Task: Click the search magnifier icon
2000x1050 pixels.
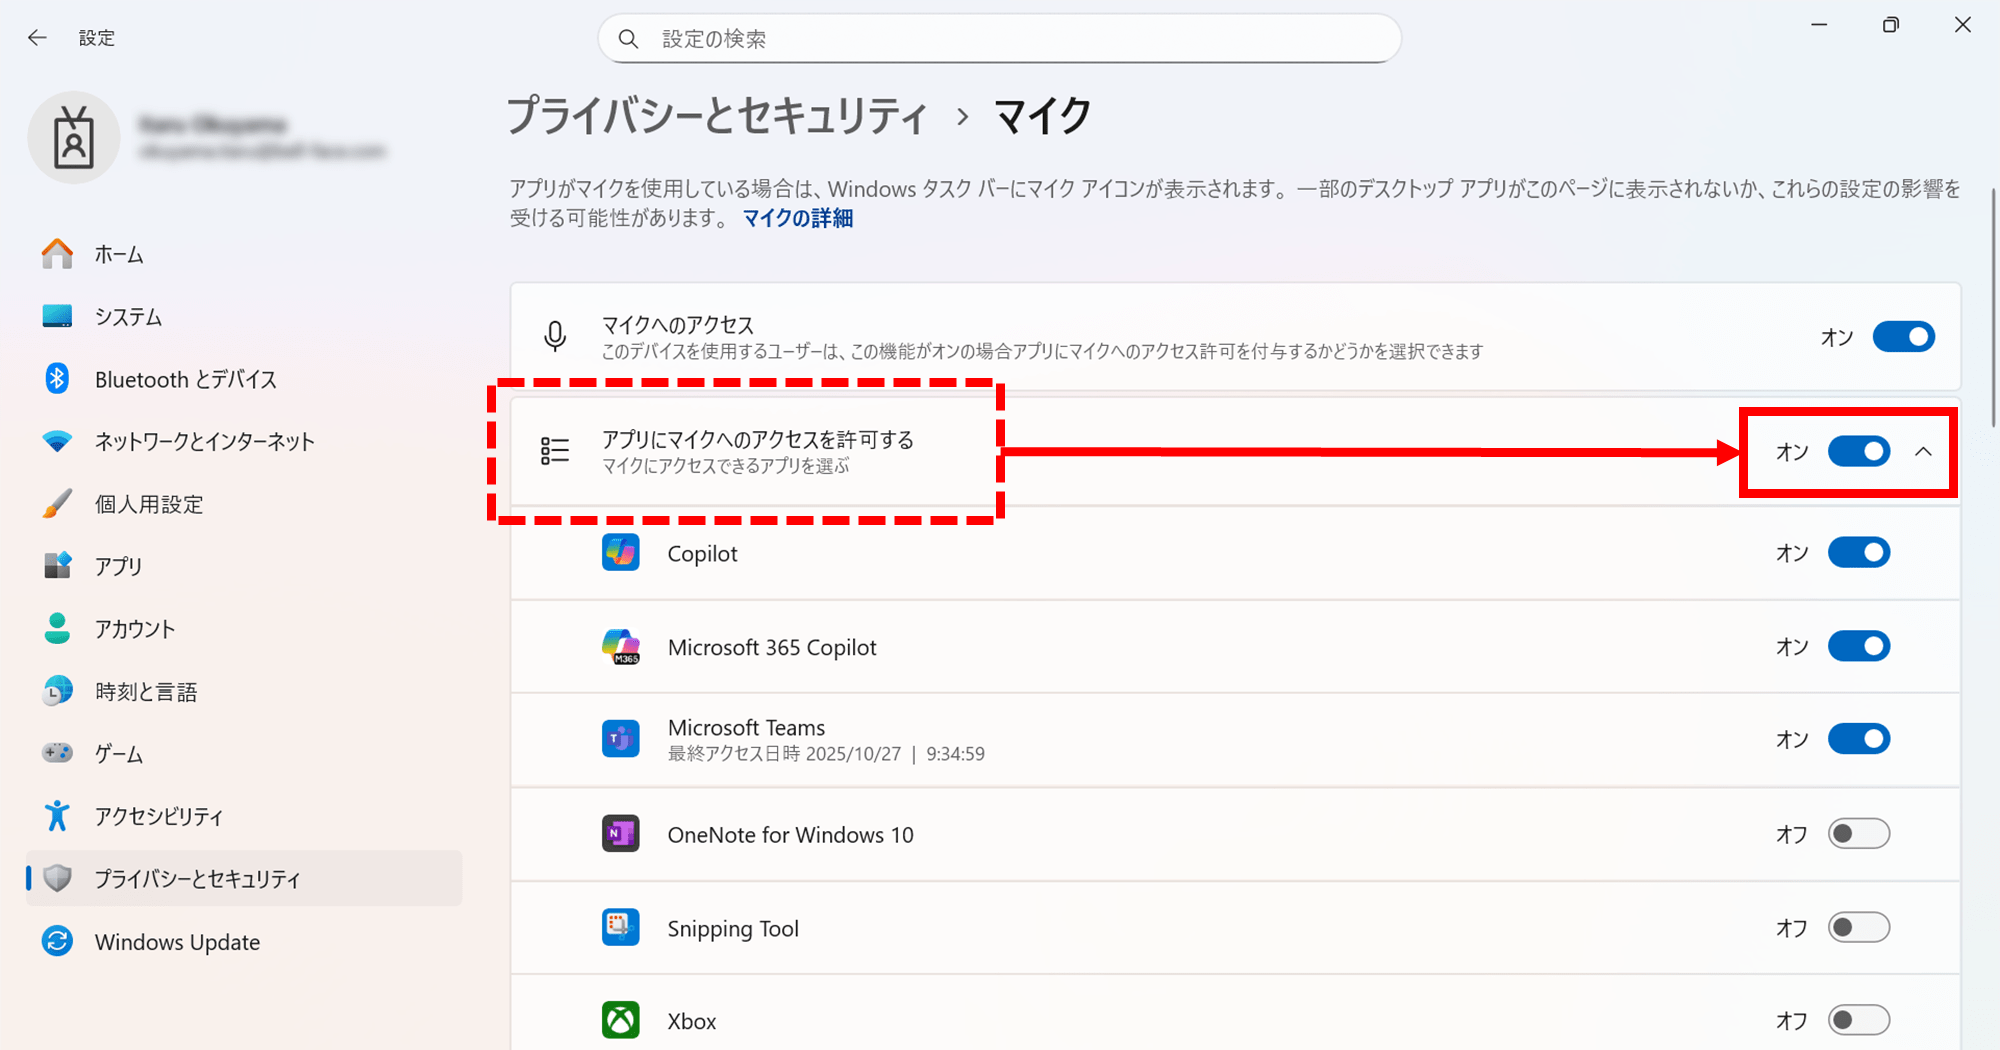Action: [628, 39]
